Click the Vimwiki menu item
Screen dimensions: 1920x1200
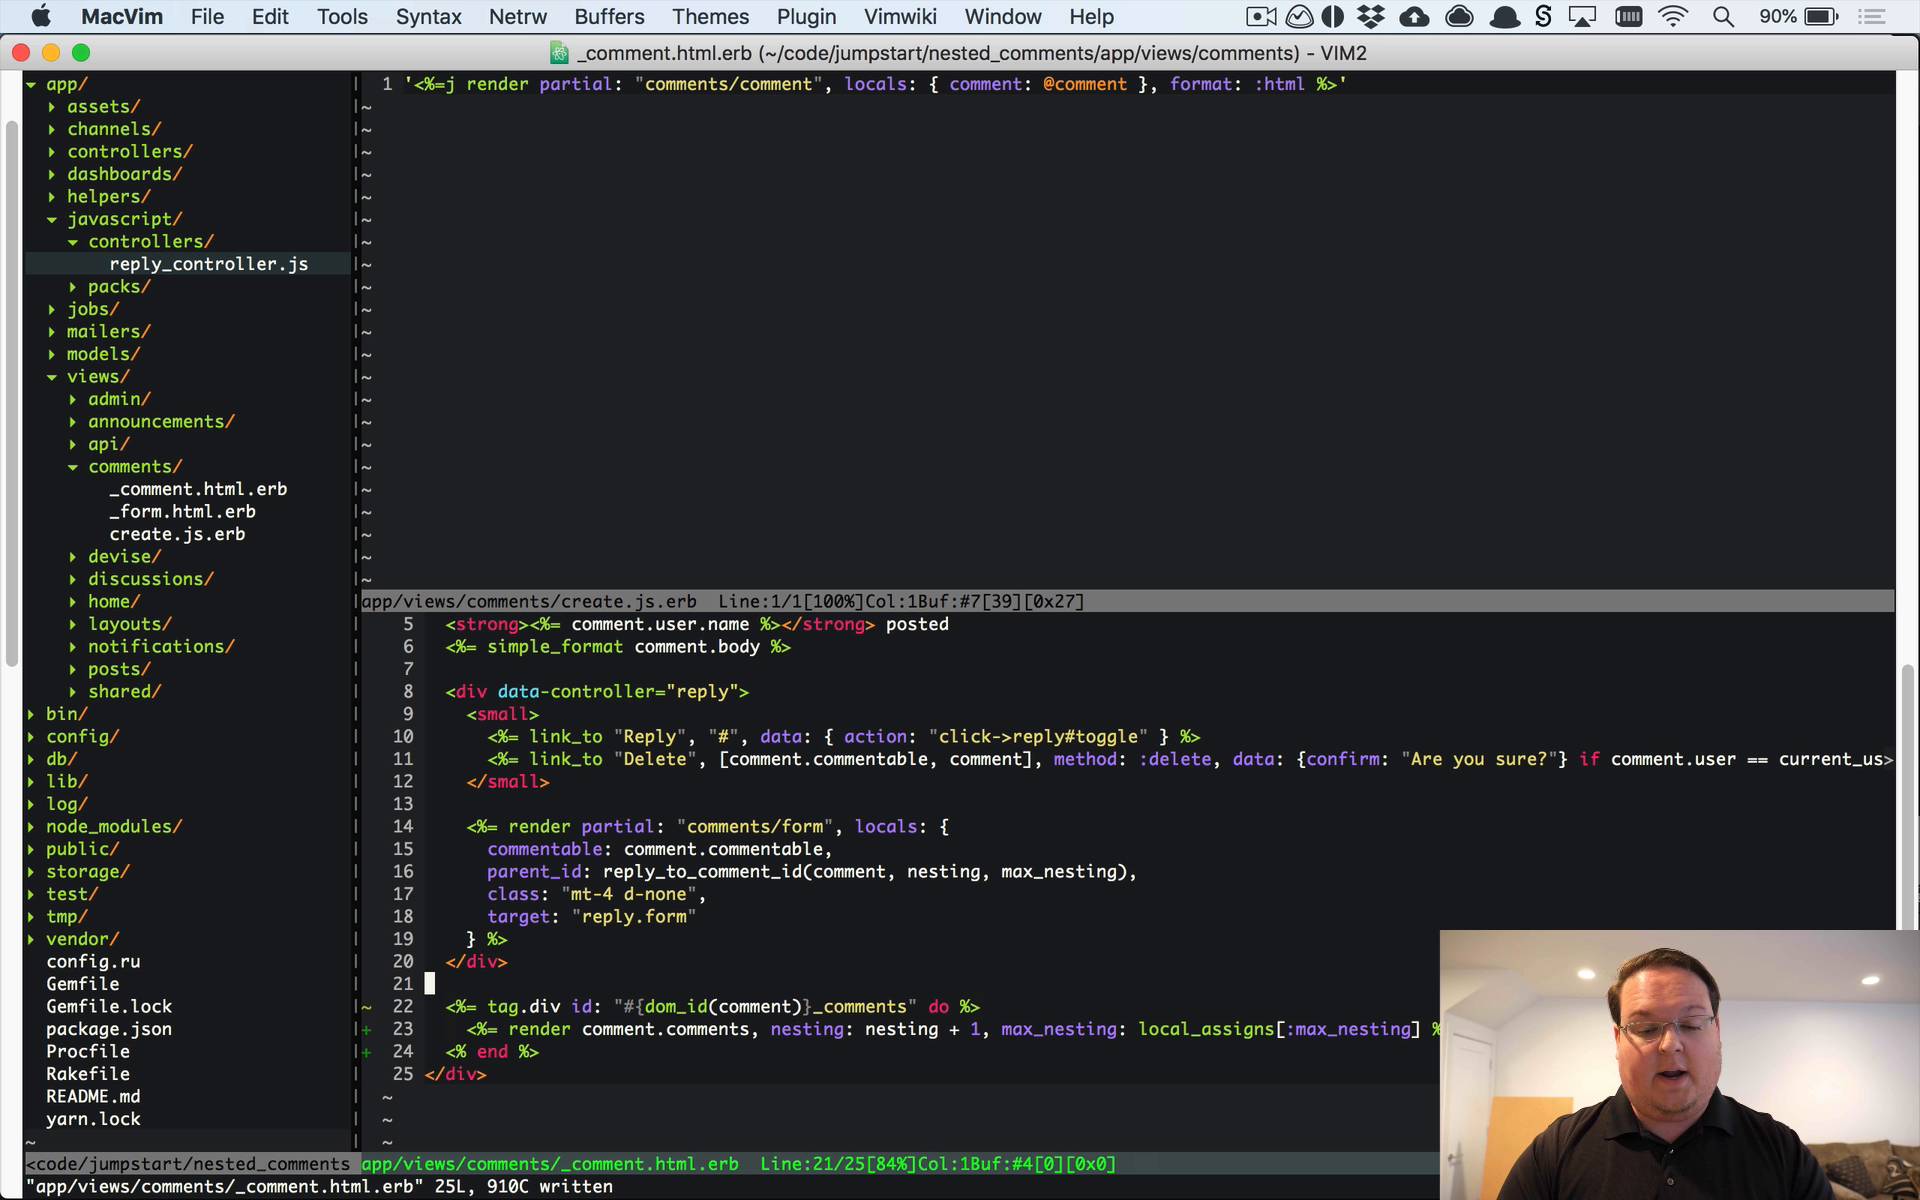pos(900,17)
